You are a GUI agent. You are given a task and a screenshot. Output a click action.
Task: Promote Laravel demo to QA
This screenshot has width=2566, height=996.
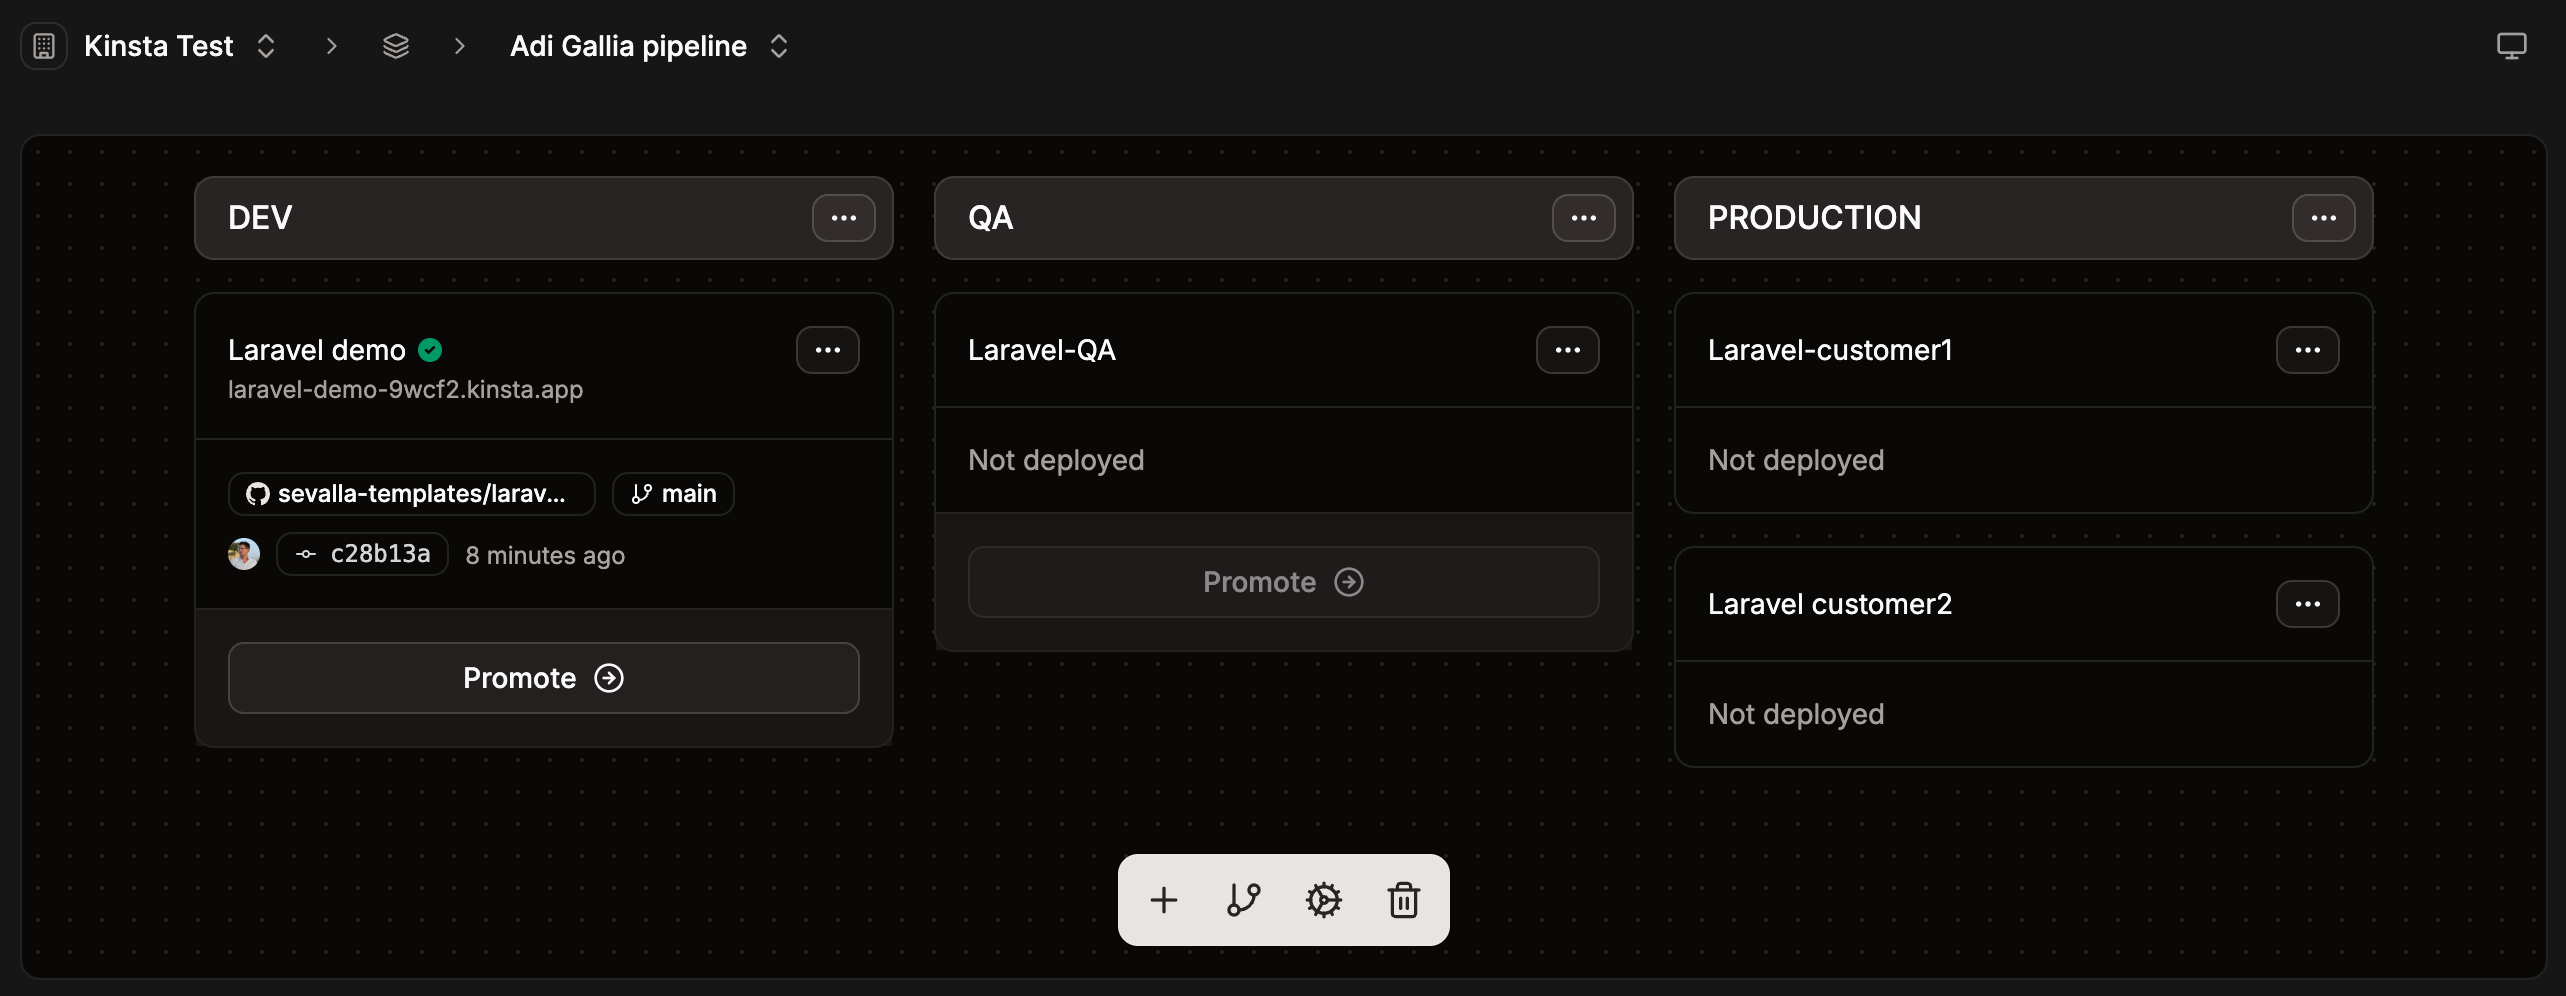[543, 677]
